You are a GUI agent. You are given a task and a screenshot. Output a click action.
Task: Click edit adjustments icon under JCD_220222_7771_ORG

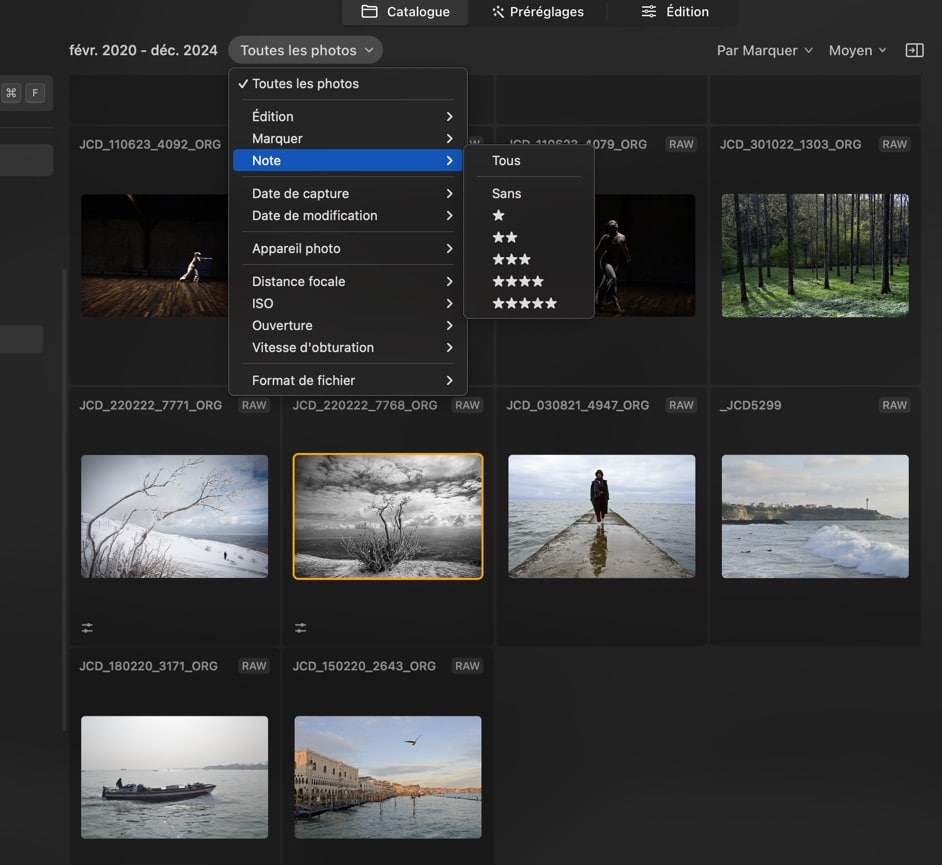[x=87, y=628]
